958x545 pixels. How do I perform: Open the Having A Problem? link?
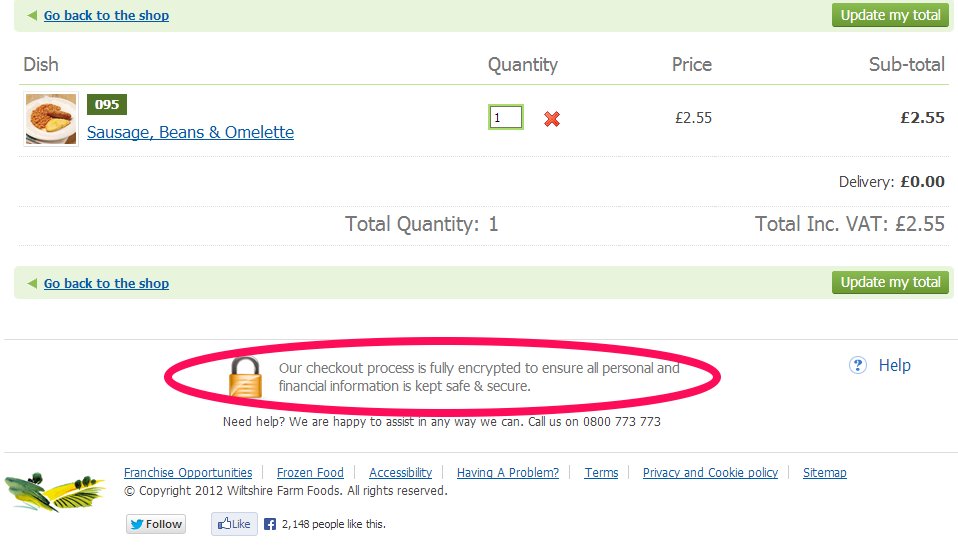tap(508, 472)
